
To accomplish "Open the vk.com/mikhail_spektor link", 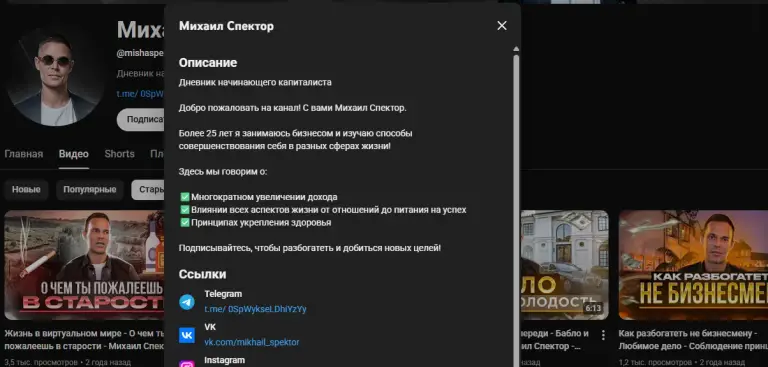I will (x=252, y=342).
